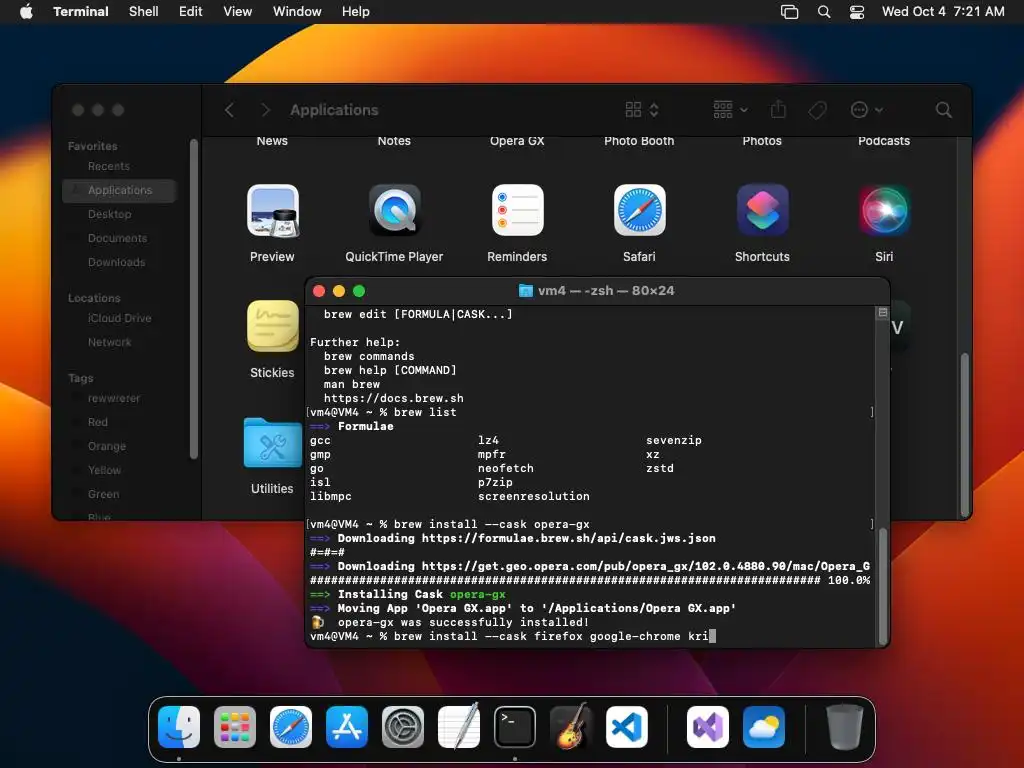
Task: Launch Safari from the Dock
Action: tap(291, 726)
